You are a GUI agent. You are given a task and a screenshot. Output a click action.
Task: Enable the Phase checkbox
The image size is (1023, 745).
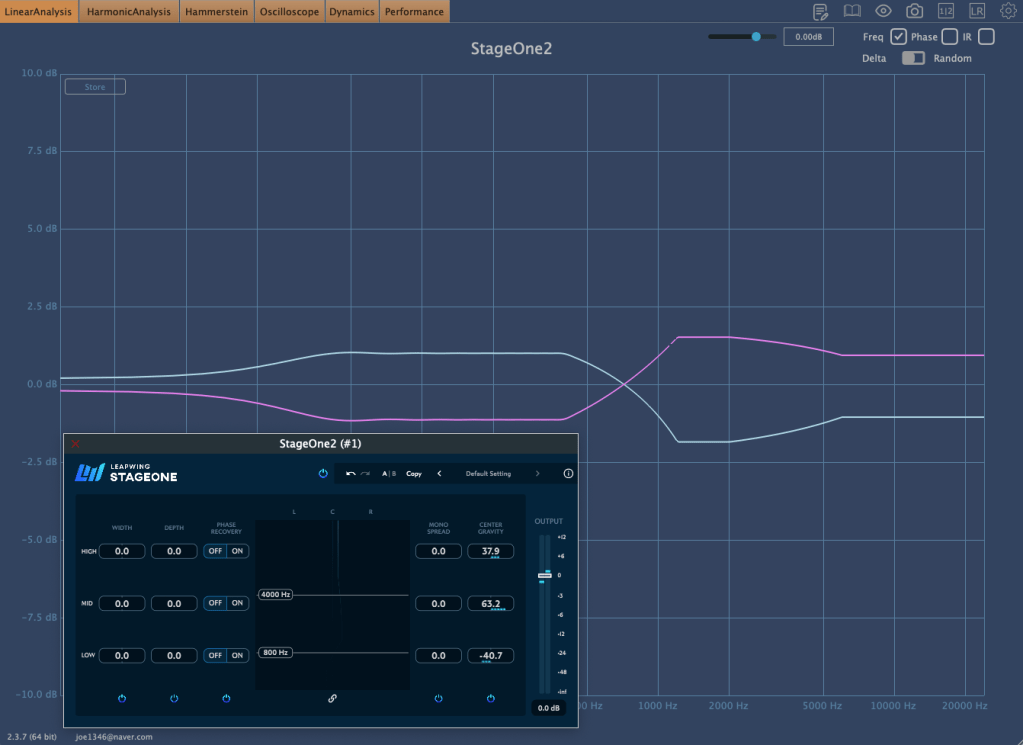point(947,37)
